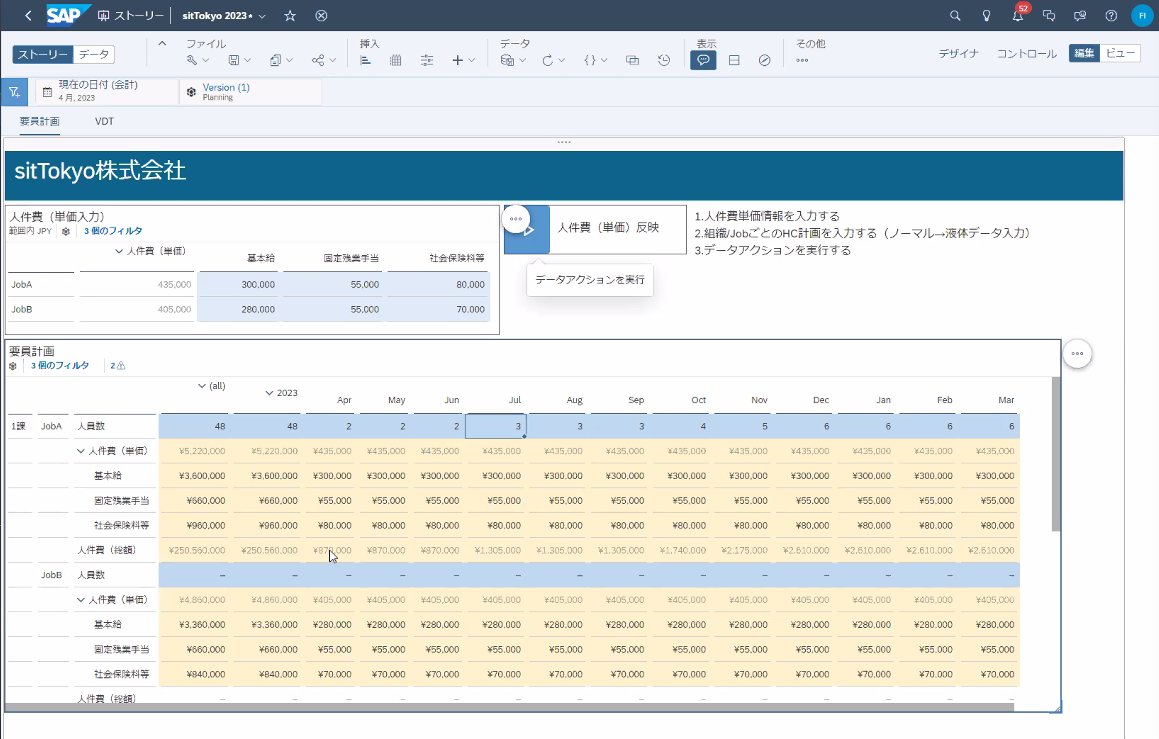Open the 現在の日付 (会計) date filter

[106, 91]
